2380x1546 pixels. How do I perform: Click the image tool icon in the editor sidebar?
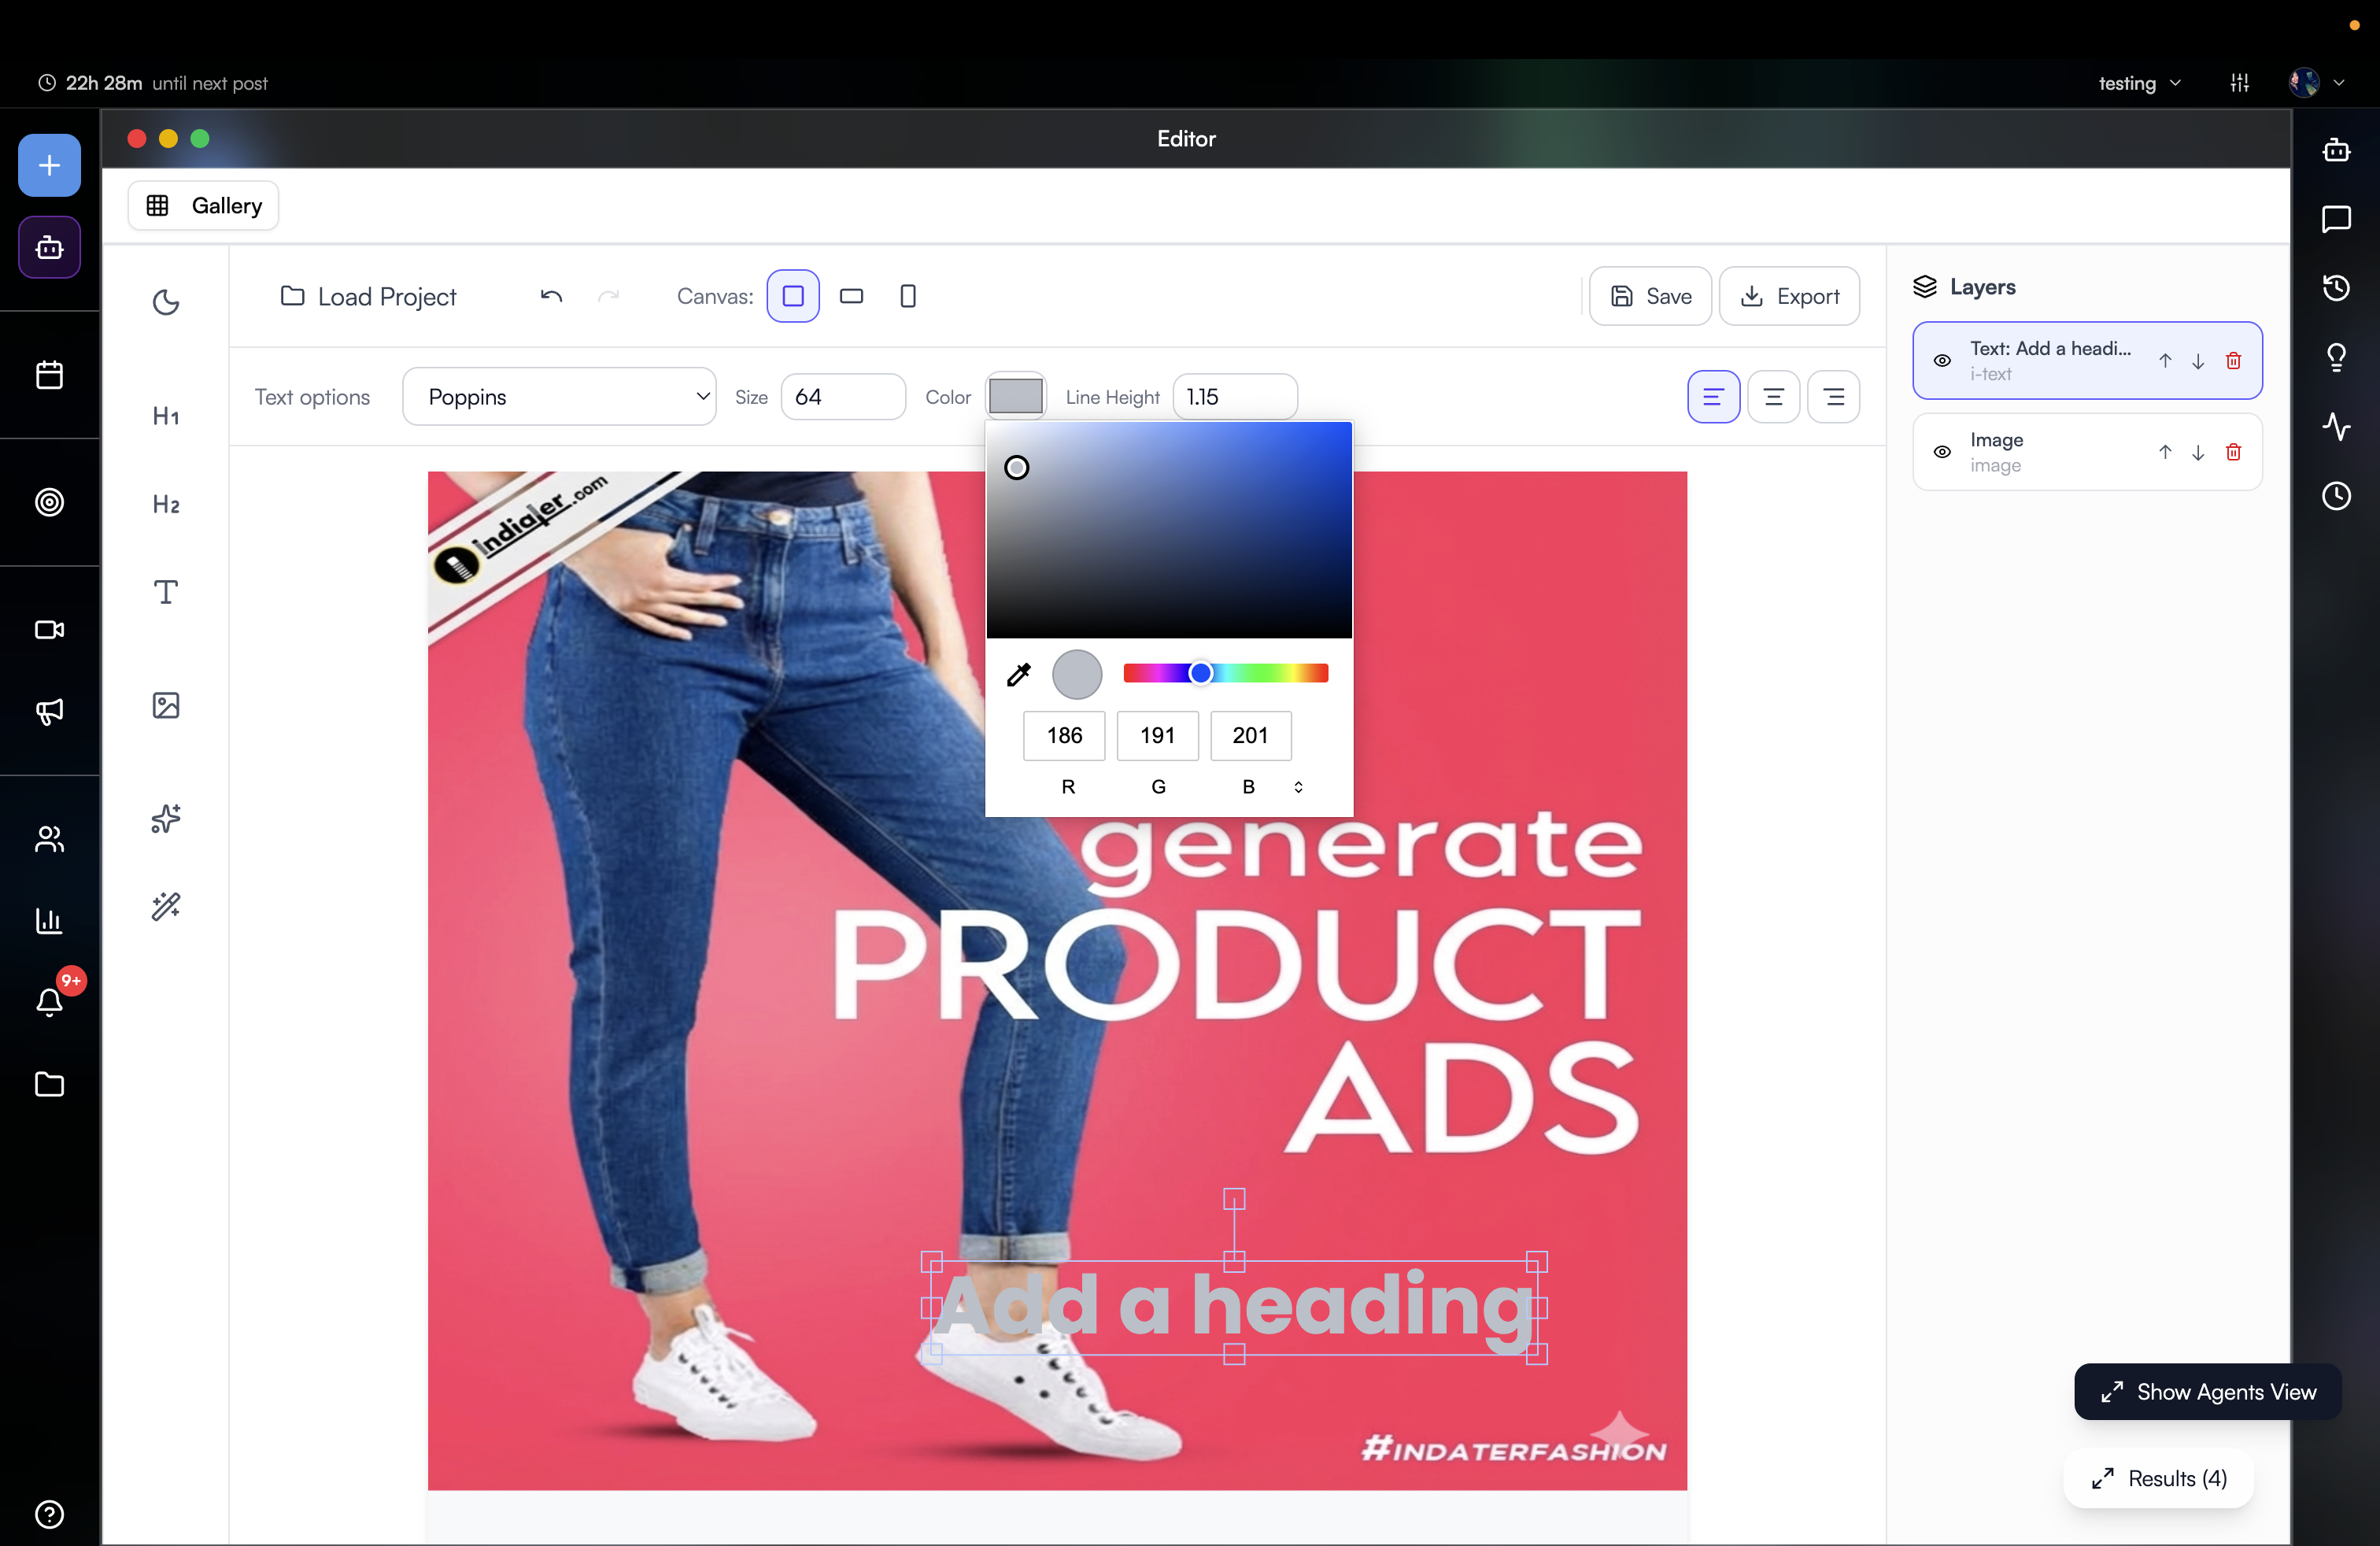(x=166, y=705)
